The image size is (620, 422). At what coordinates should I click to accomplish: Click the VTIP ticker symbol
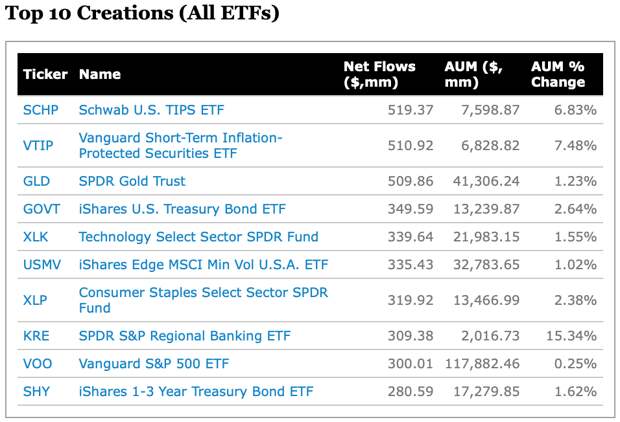tap(39, 145)
